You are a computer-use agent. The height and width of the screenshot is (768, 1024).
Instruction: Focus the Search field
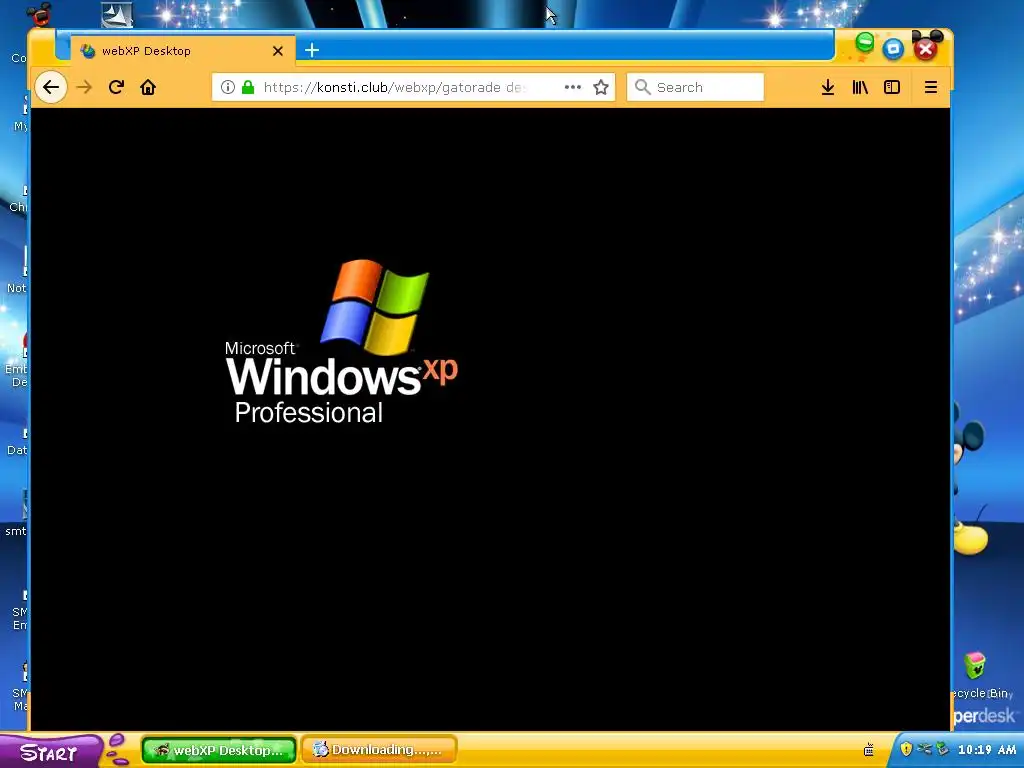point(695,88)
